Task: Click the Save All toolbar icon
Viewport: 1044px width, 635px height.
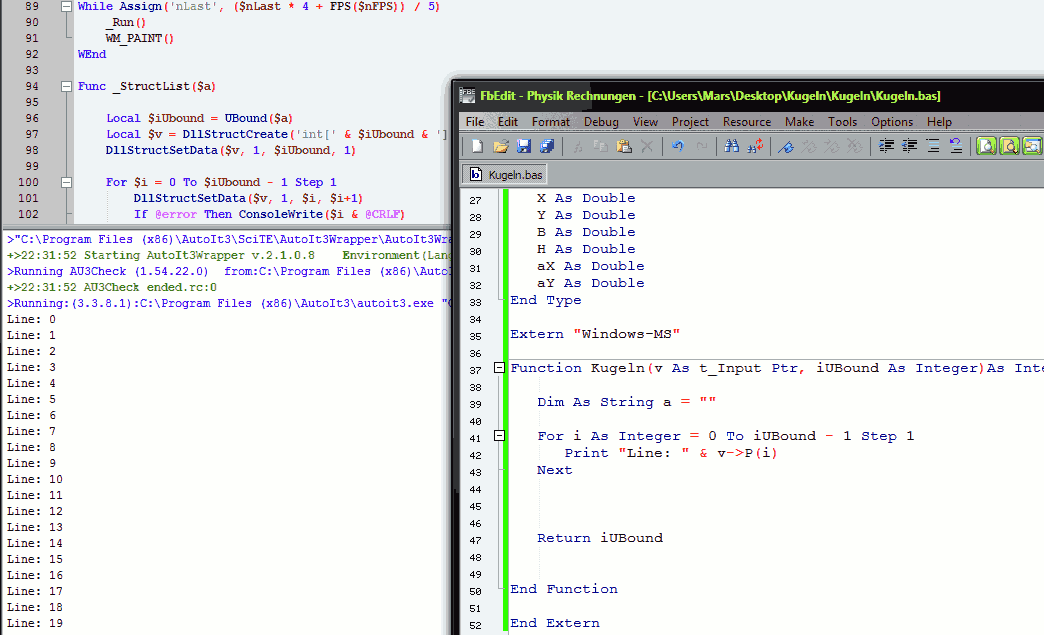Action: point(546,147)
